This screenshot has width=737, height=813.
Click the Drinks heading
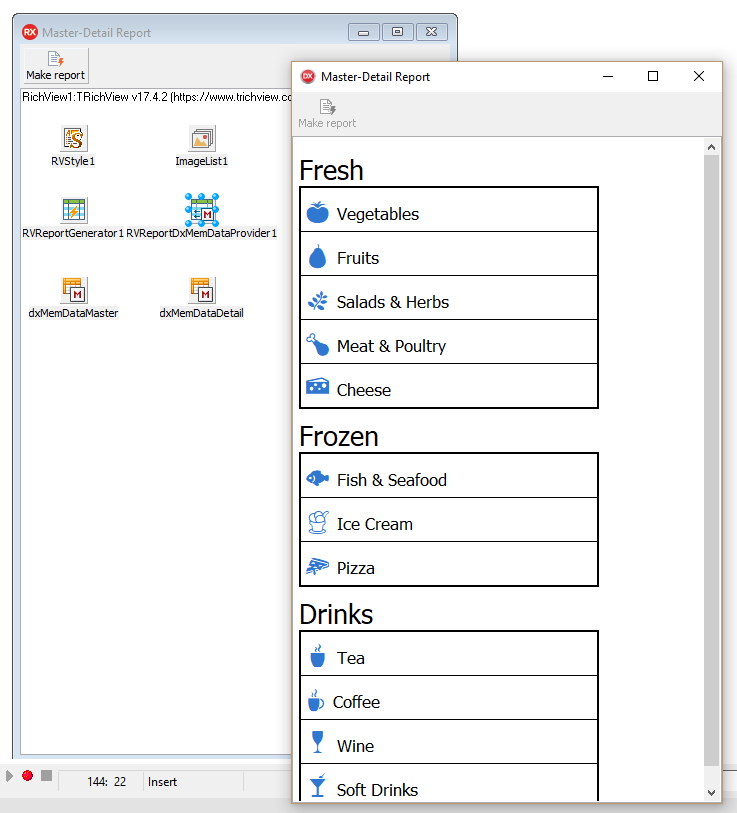point(336,614)
